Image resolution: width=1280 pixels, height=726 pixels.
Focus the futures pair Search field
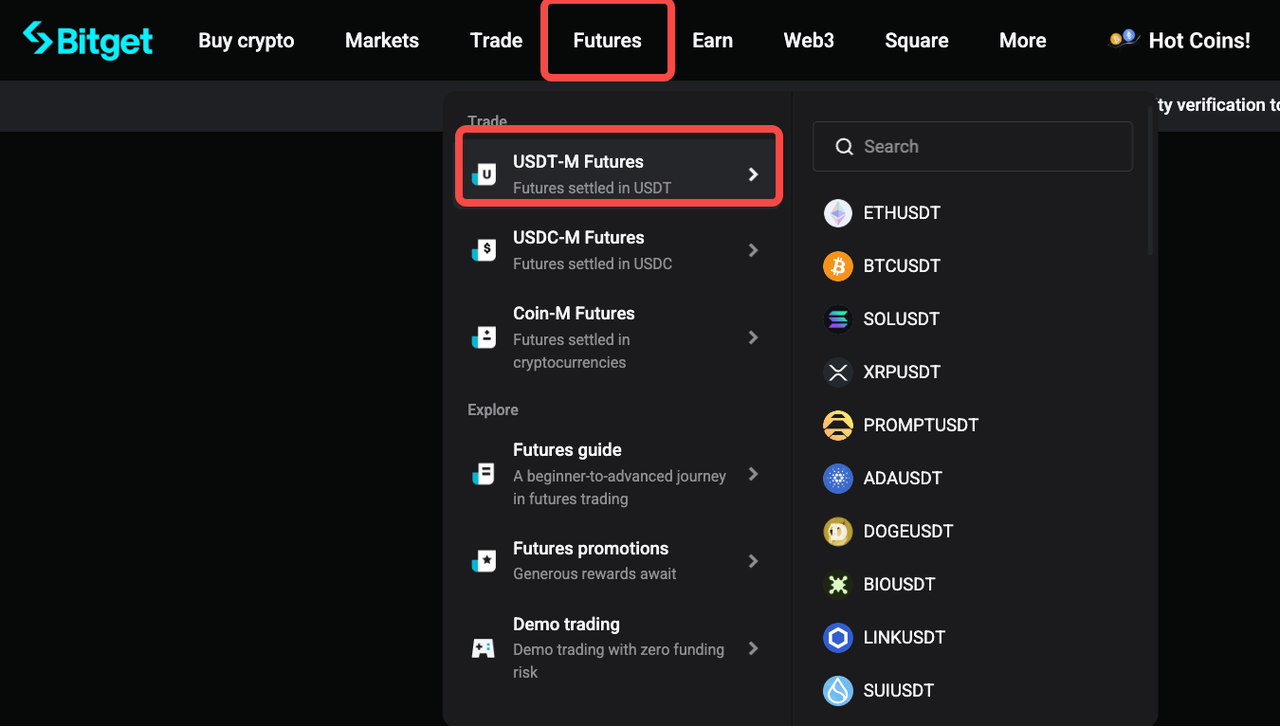972,147
